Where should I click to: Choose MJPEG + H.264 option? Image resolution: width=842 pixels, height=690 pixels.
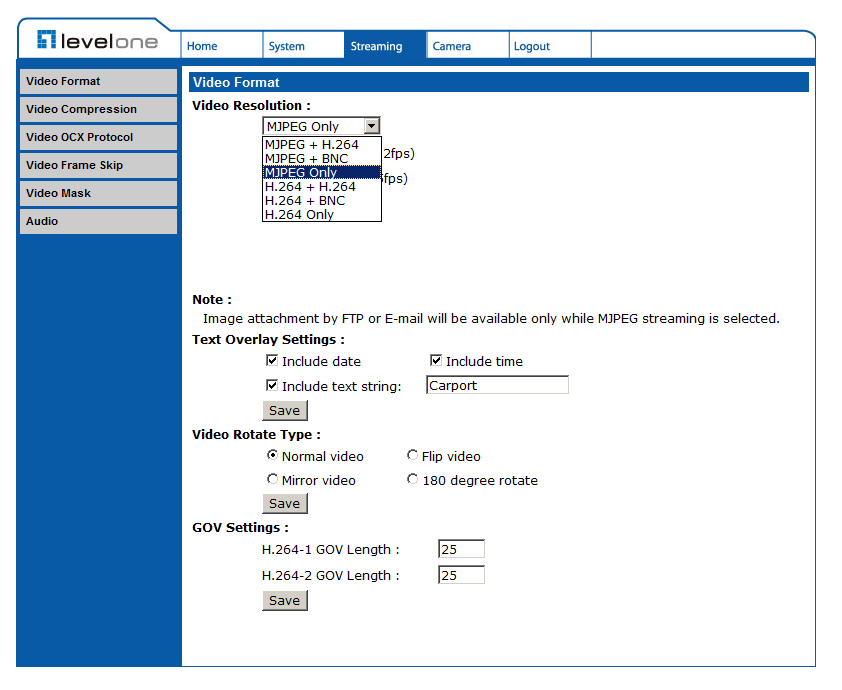tap(322, 144)
